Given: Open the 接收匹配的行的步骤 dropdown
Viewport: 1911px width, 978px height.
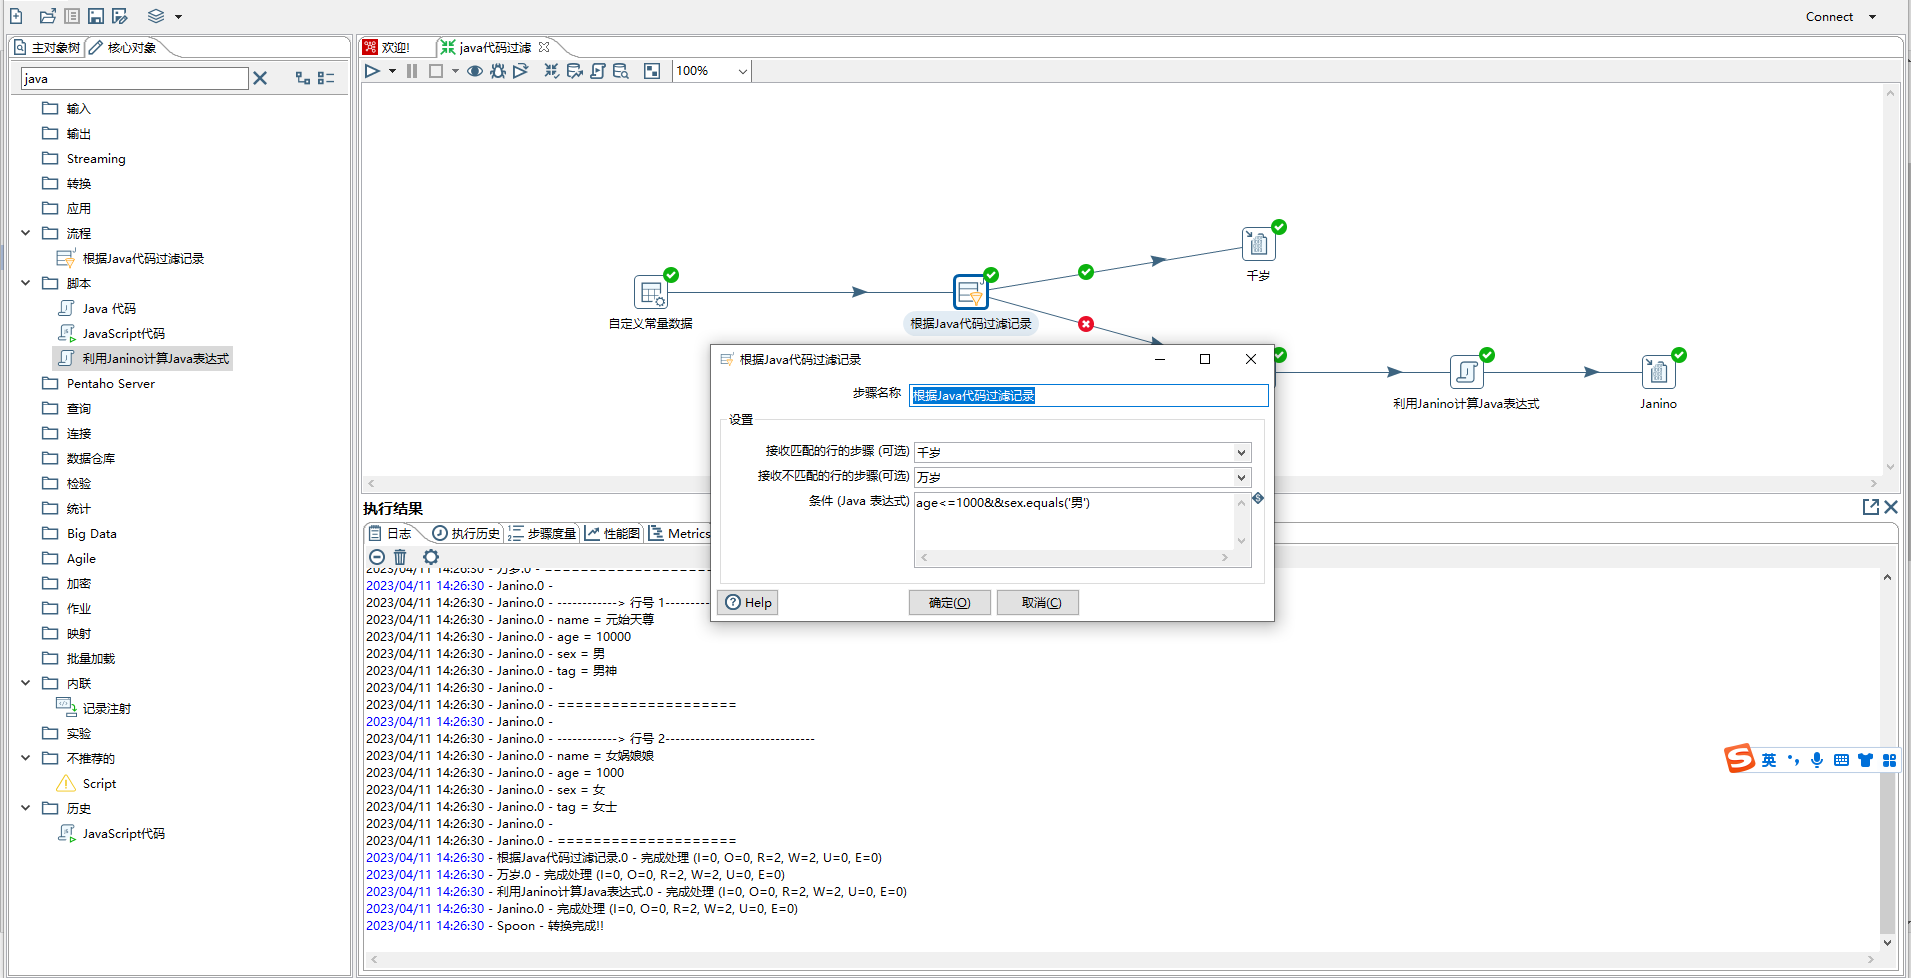Looking at the screenshot, I should (1241, 452).
